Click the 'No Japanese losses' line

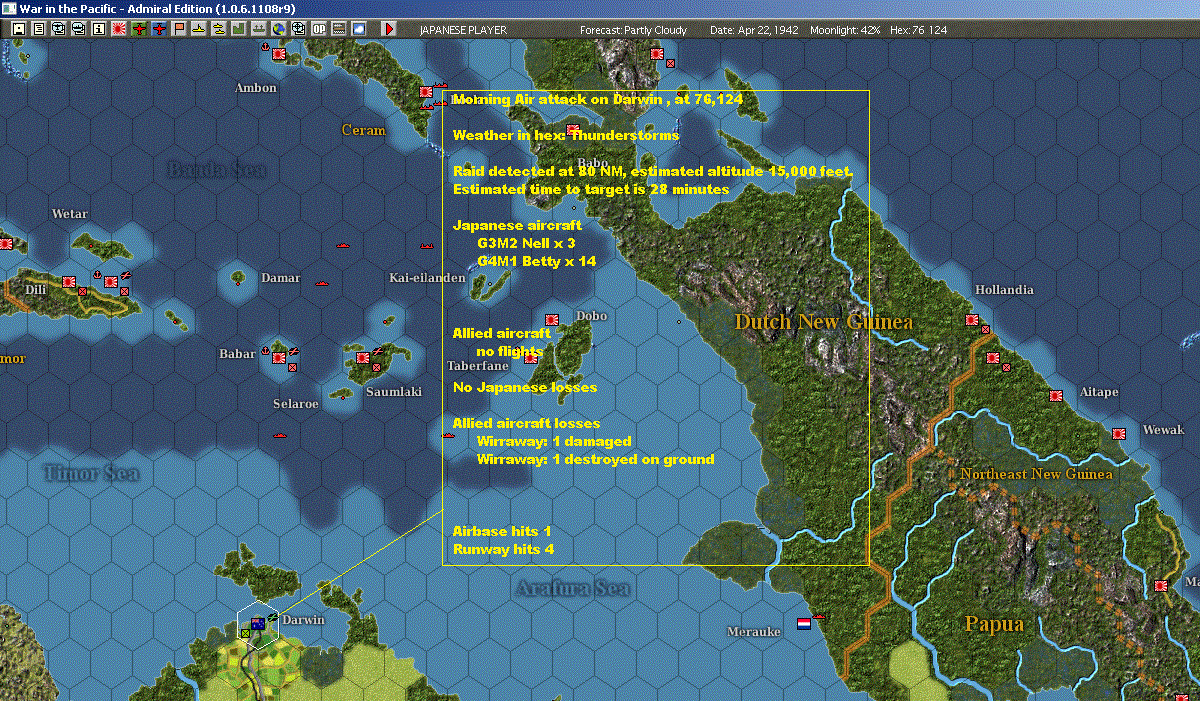click(525, 387)
